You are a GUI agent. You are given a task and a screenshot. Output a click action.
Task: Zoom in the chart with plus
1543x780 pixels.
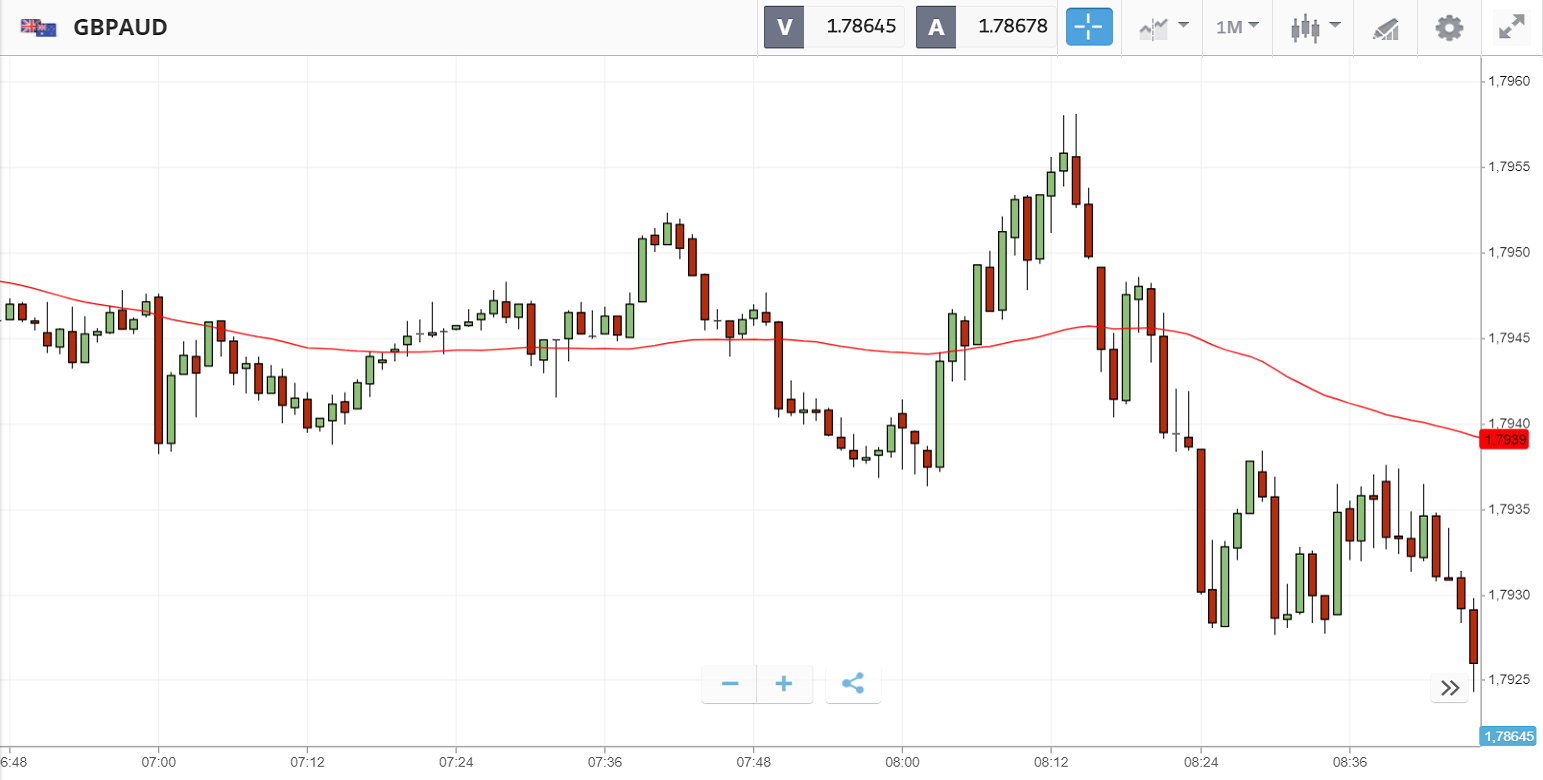tap(785, 684)
